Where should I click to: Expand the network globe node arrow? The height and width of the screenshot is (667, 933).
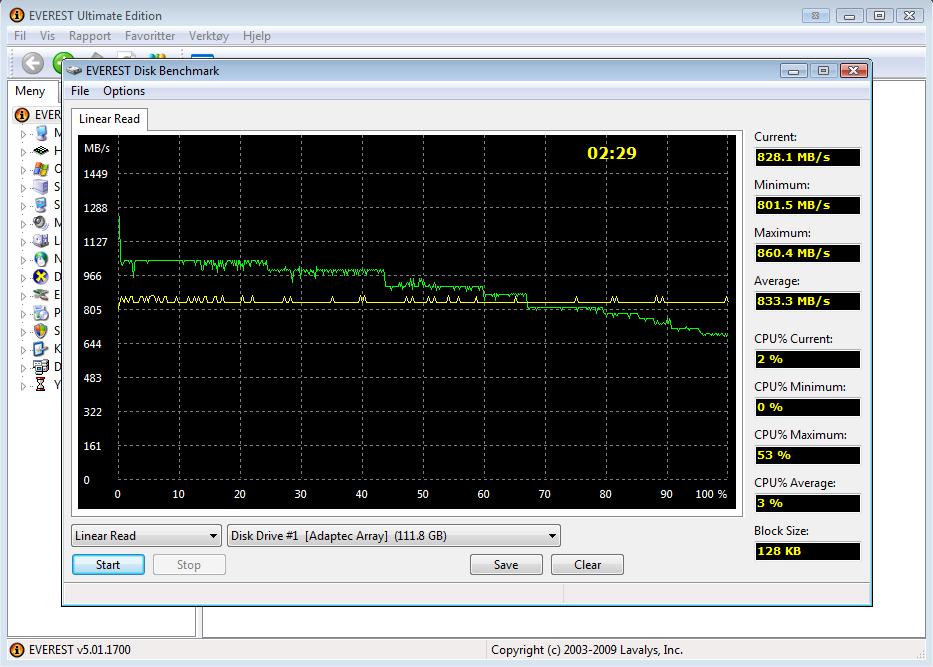tap(24, 260)
